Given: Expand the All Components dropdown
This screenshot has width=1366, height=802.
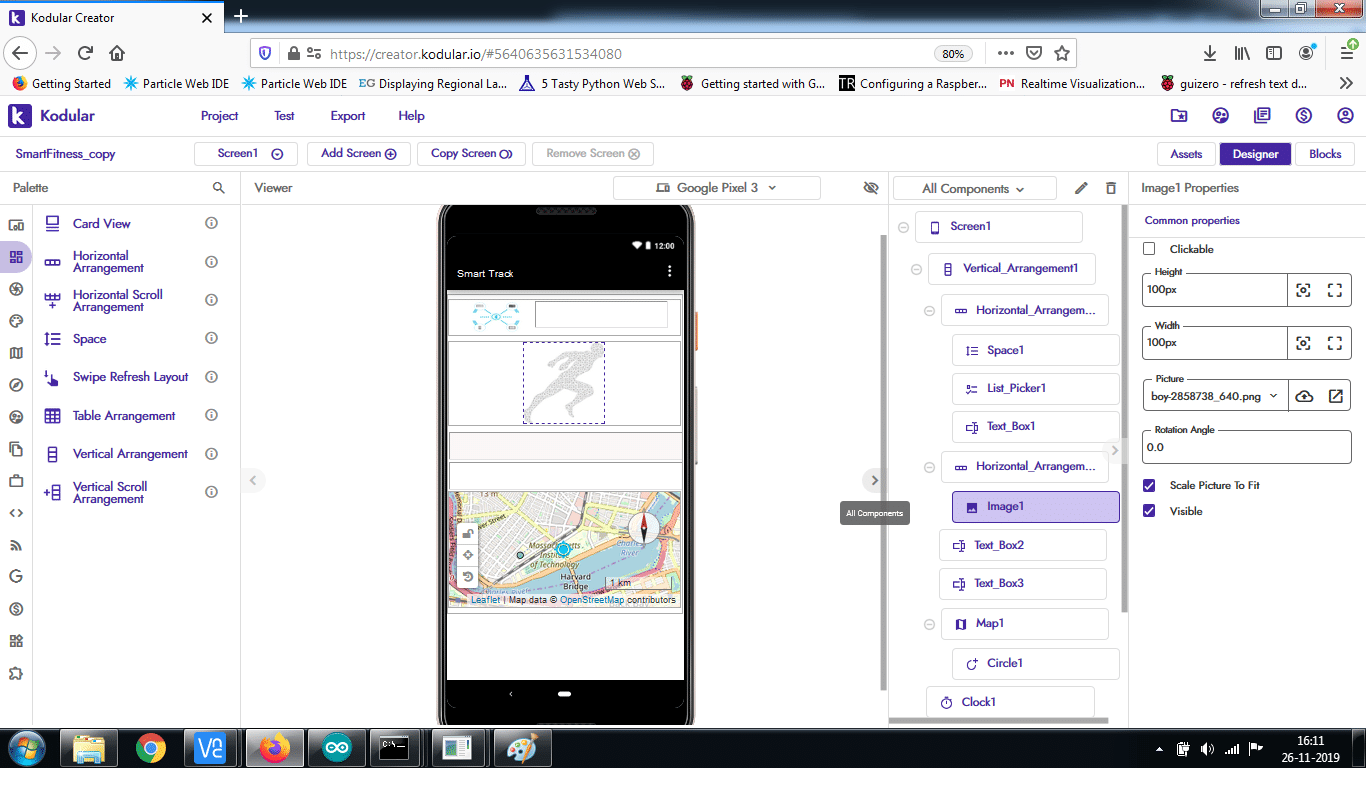Looking at the screenshot, I should coord(974,188).
